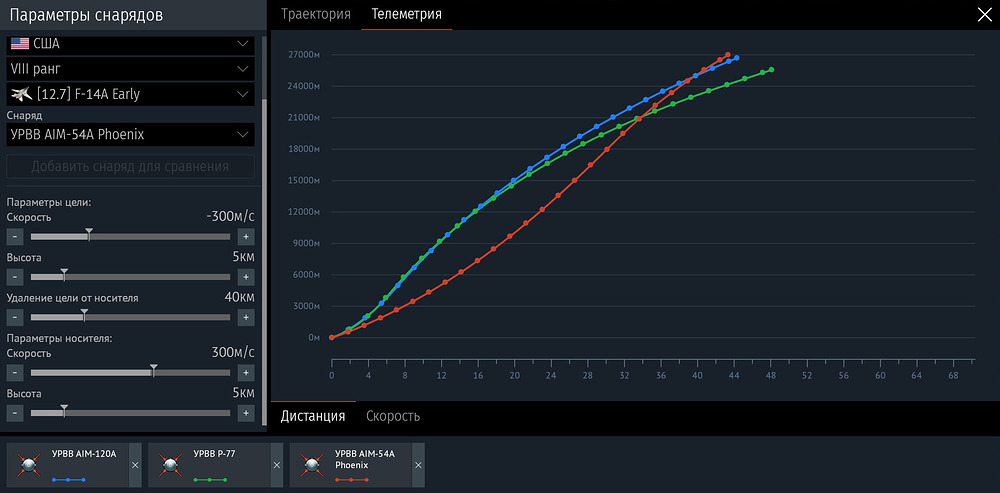Switch to the Траектория tab

click(316, 14)
